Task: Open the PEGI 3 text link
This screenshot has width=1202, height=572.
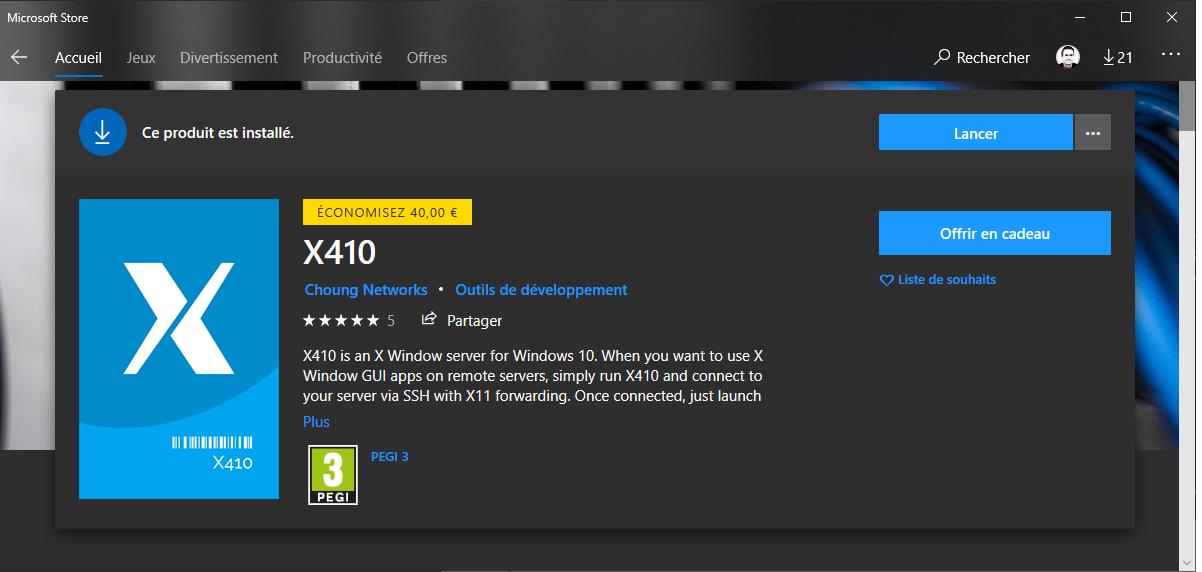Action: [x=390, y=456]
